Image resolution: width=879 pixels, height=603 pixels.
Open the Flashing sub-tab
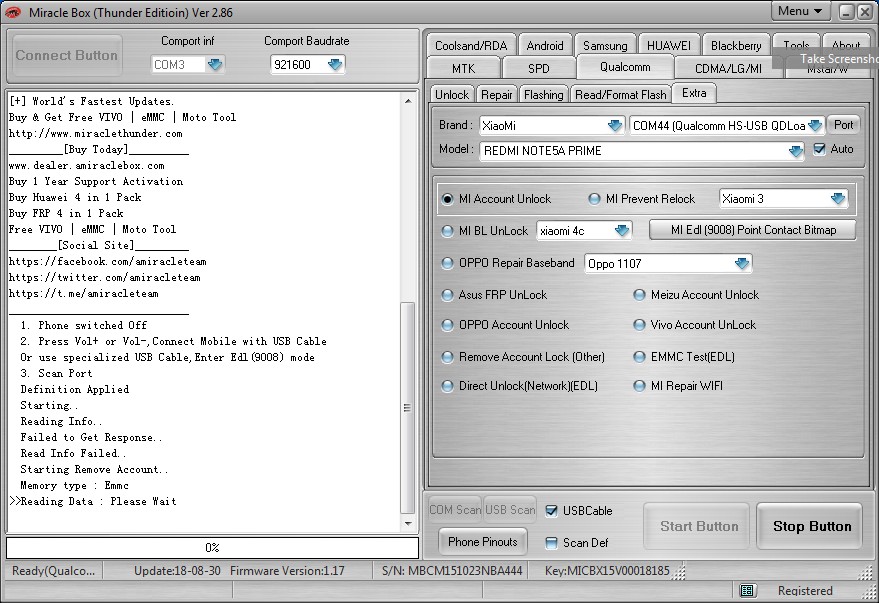tap(543, 95)
